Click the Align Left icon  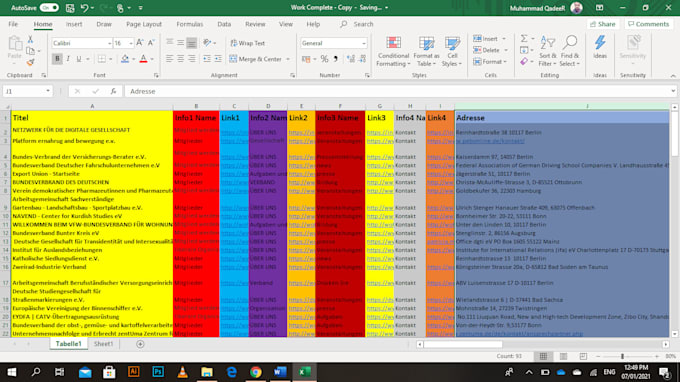170,59
